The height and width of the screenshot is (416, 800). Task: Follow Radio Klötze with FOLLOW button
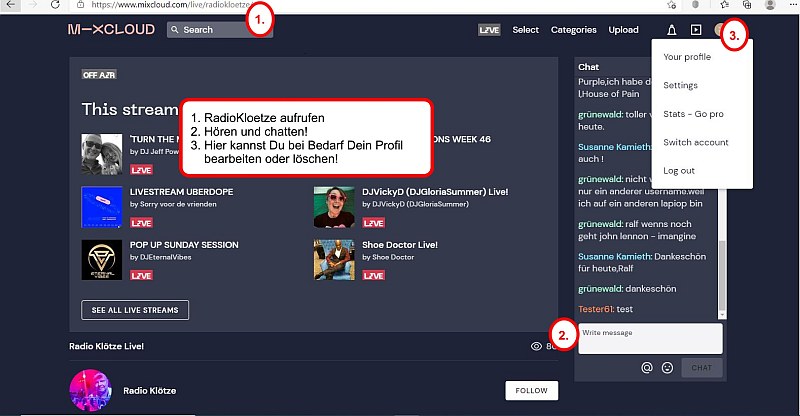[x=532, y=390]
